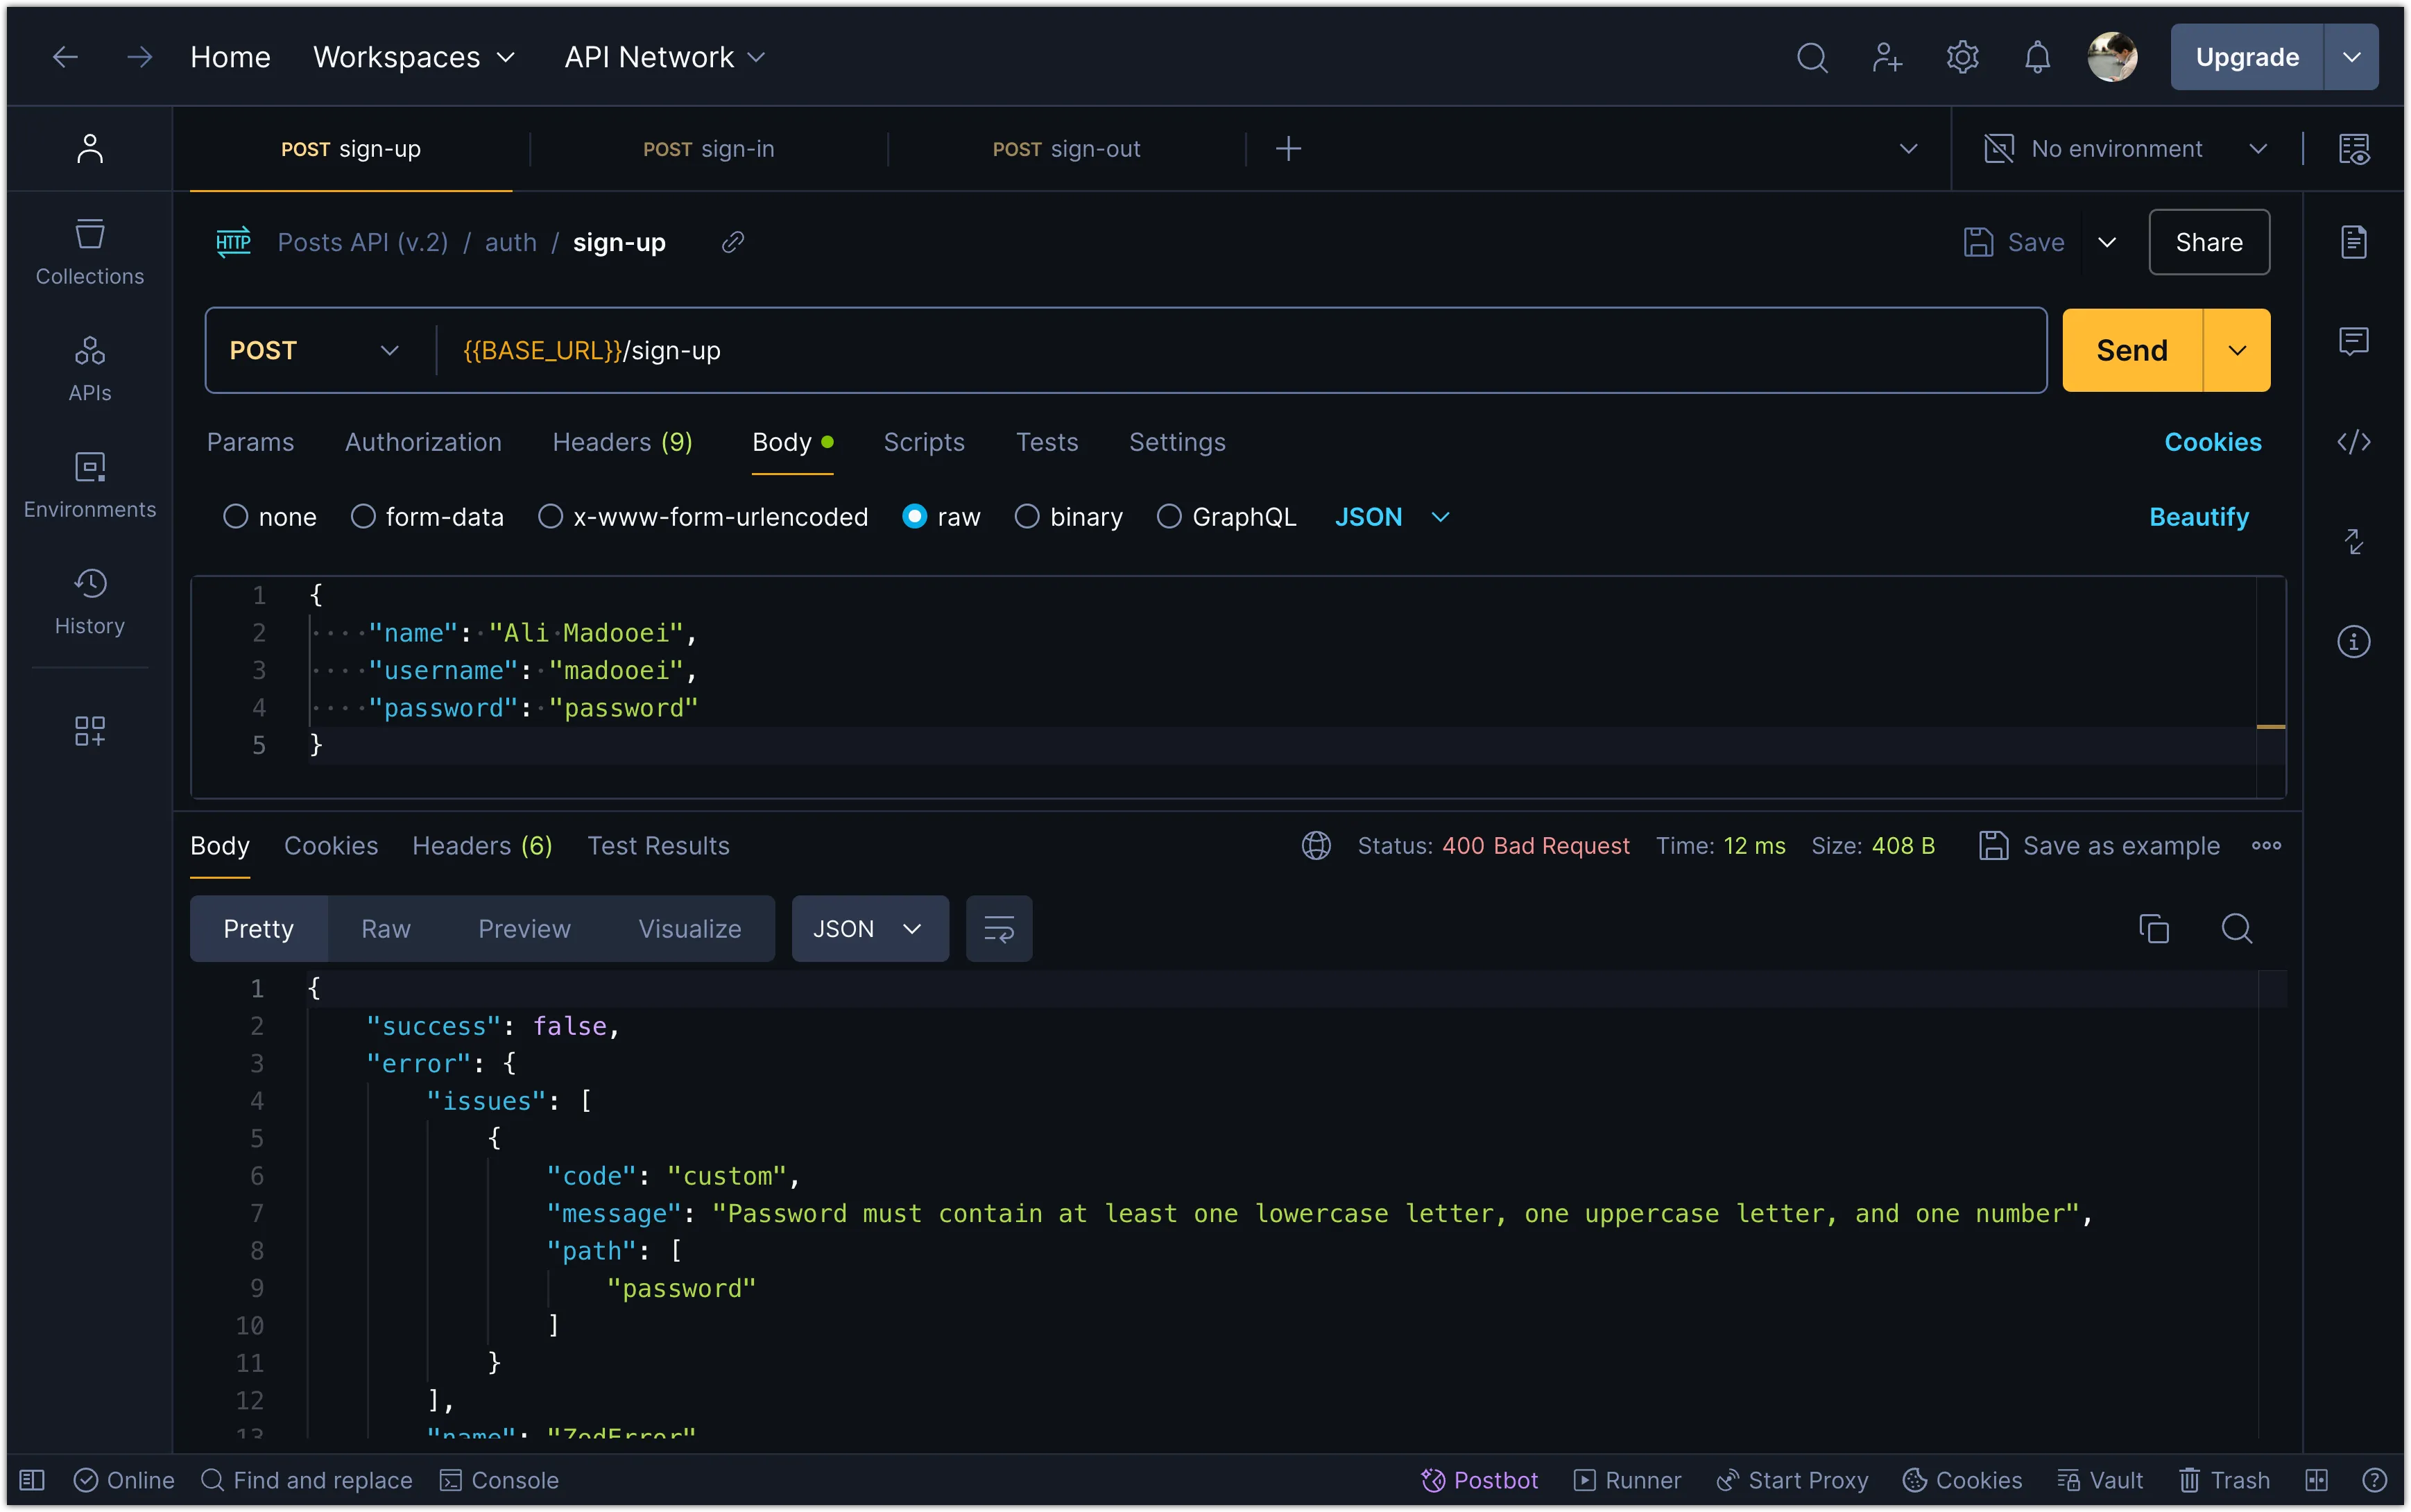Open the tabs overflow chevron

coord(1908,148)
